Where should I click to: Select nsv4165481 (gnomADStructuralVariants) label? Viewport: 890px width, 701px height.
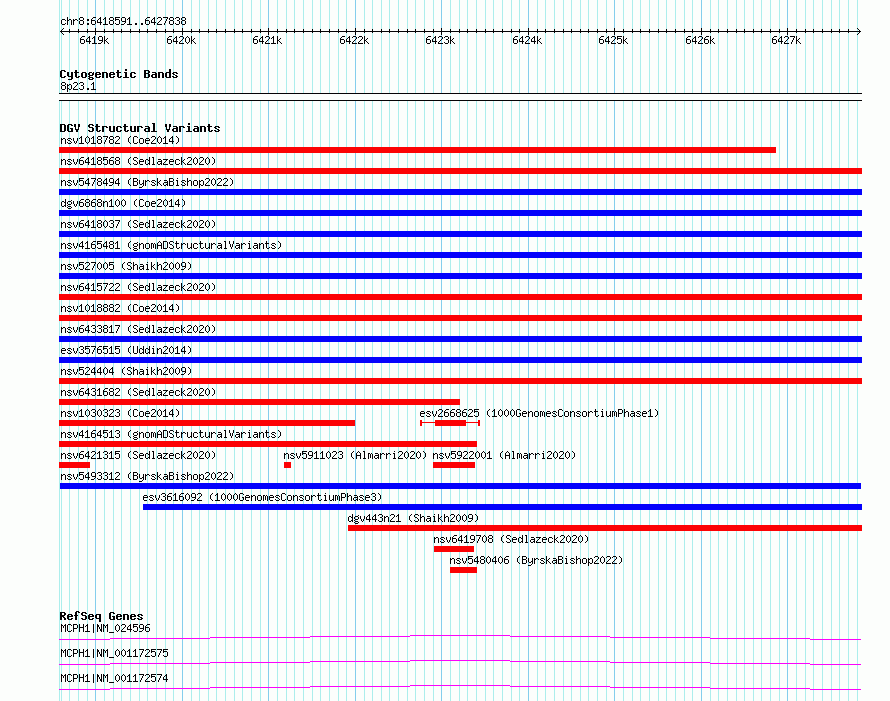171,245
